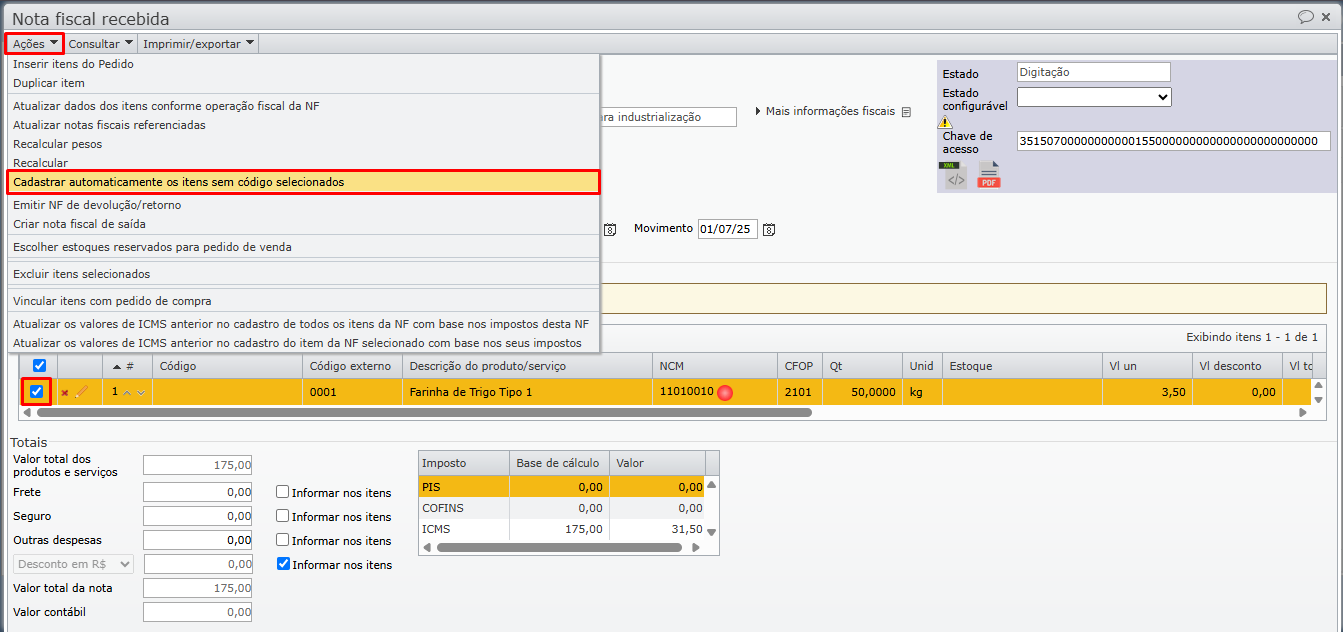Click down arrow of tax table scrollbar

pos(712,531)
